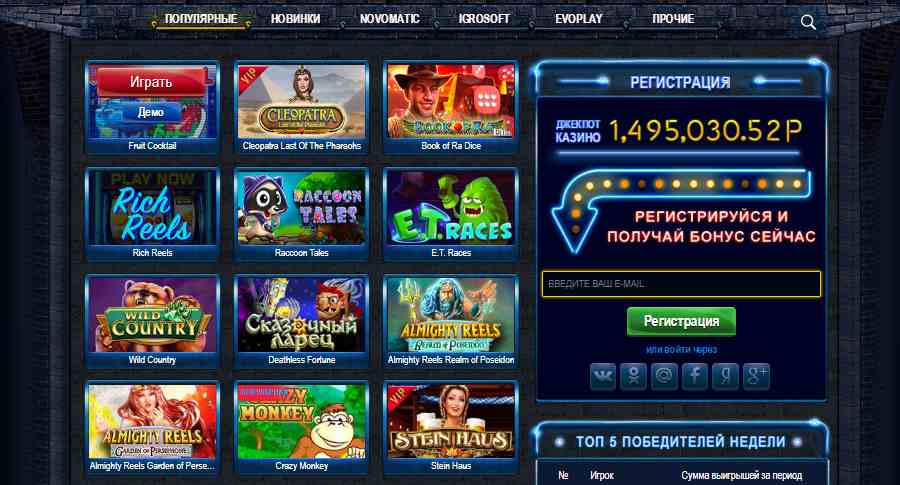Select the Популярные tab
The height and width of the screenshot is (485, 900).
coord(201,19)
